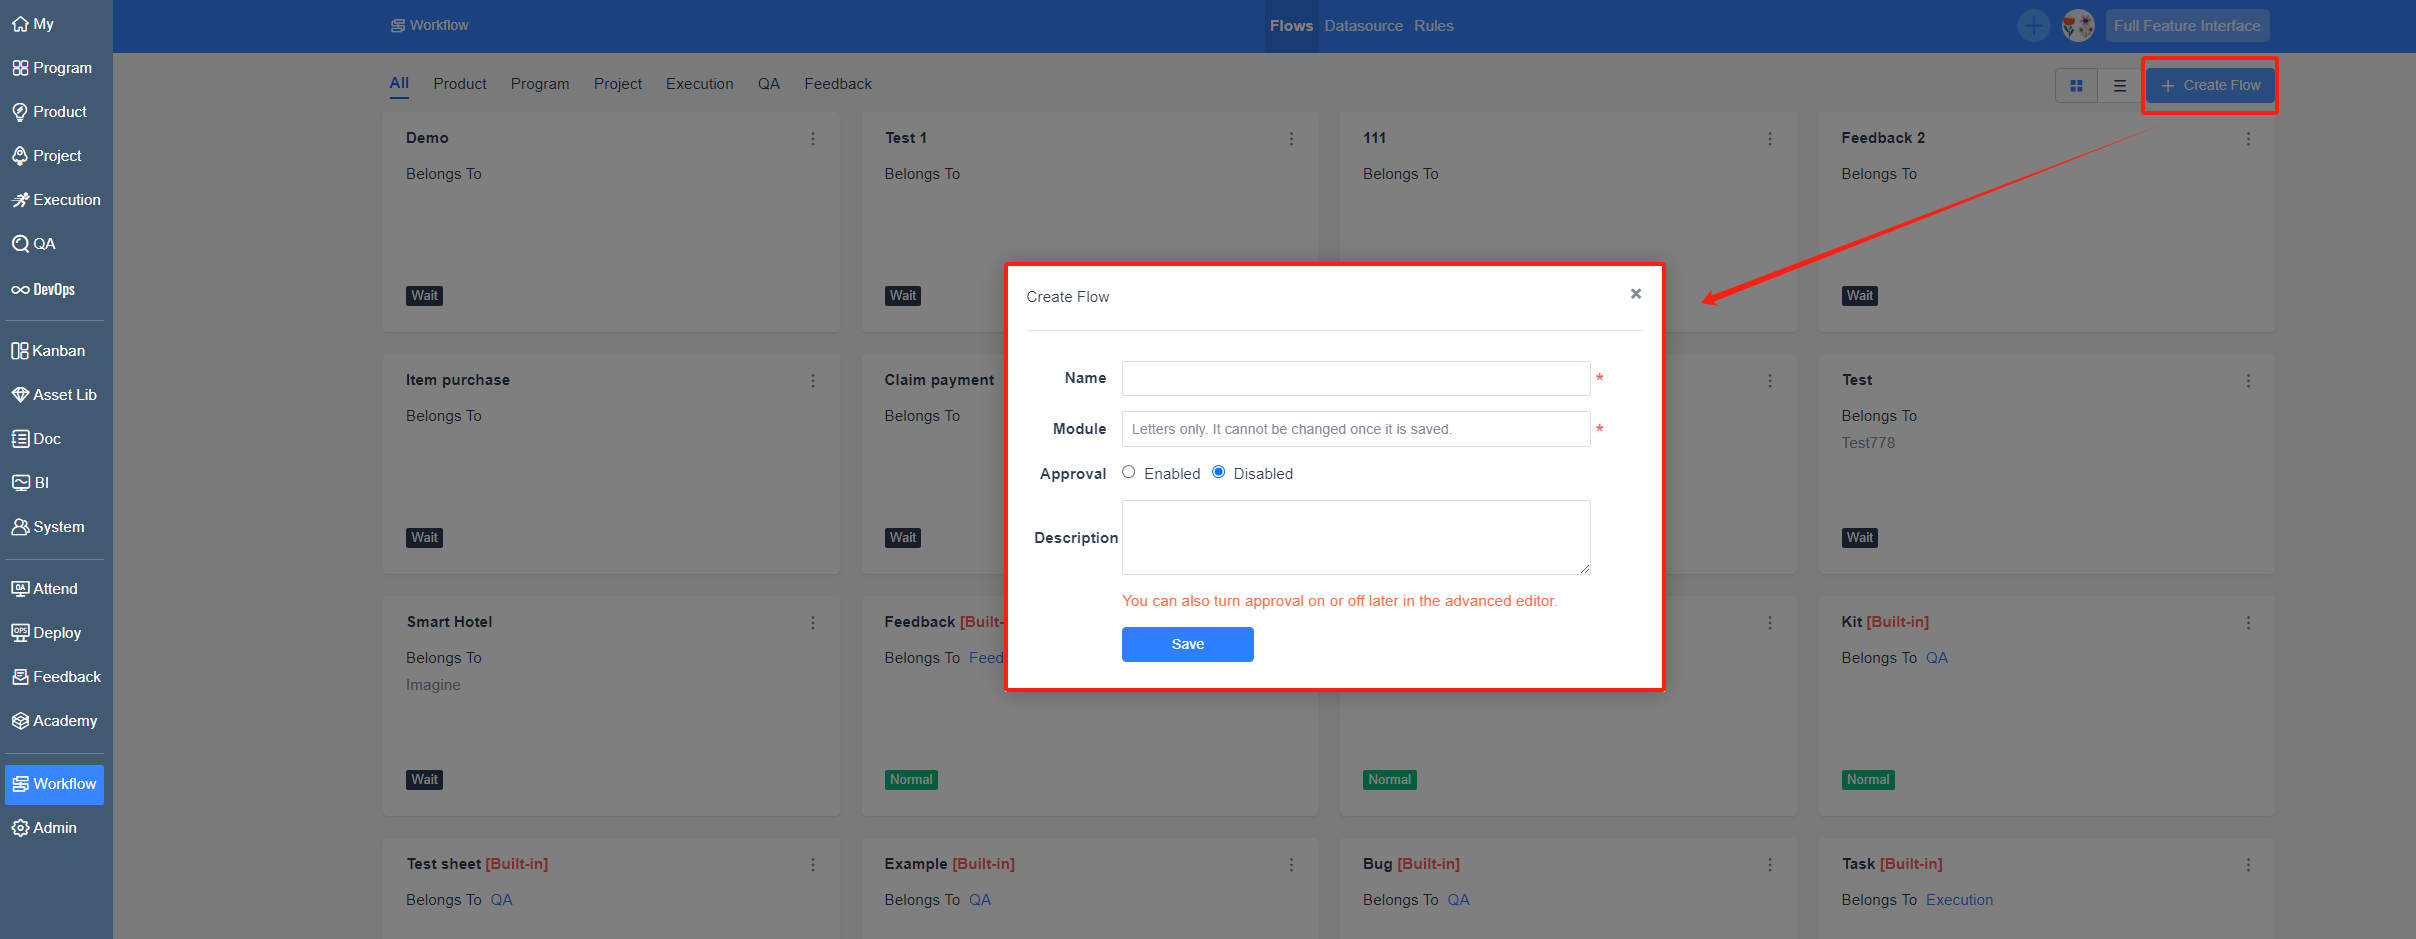Filter flows by Execution tab
Image resolution: width=2416 pixels, height=939 pixels.
699,84
